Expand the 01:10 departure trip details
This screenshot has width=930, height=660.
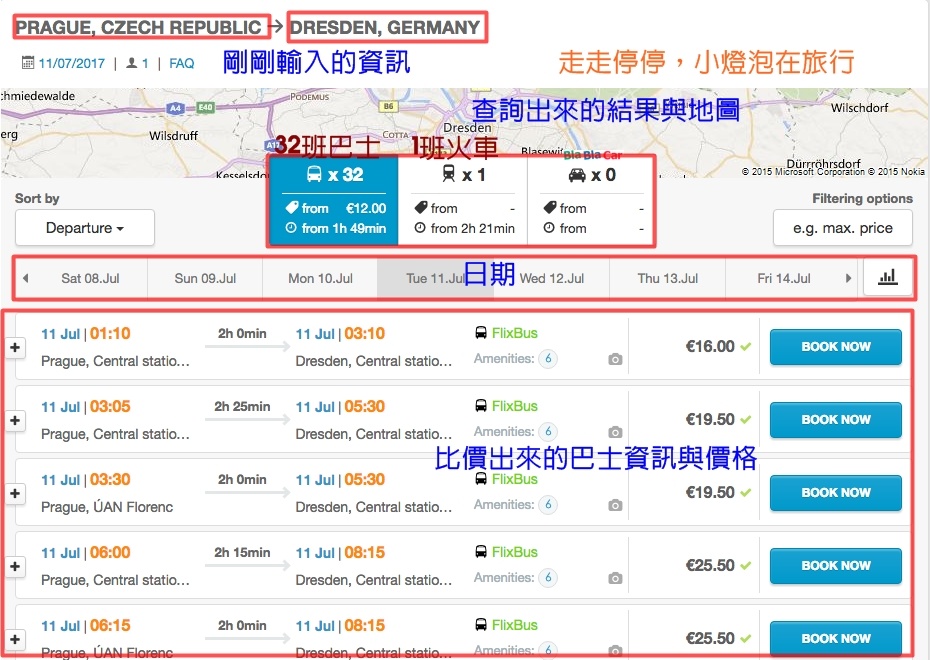point(15,347)
